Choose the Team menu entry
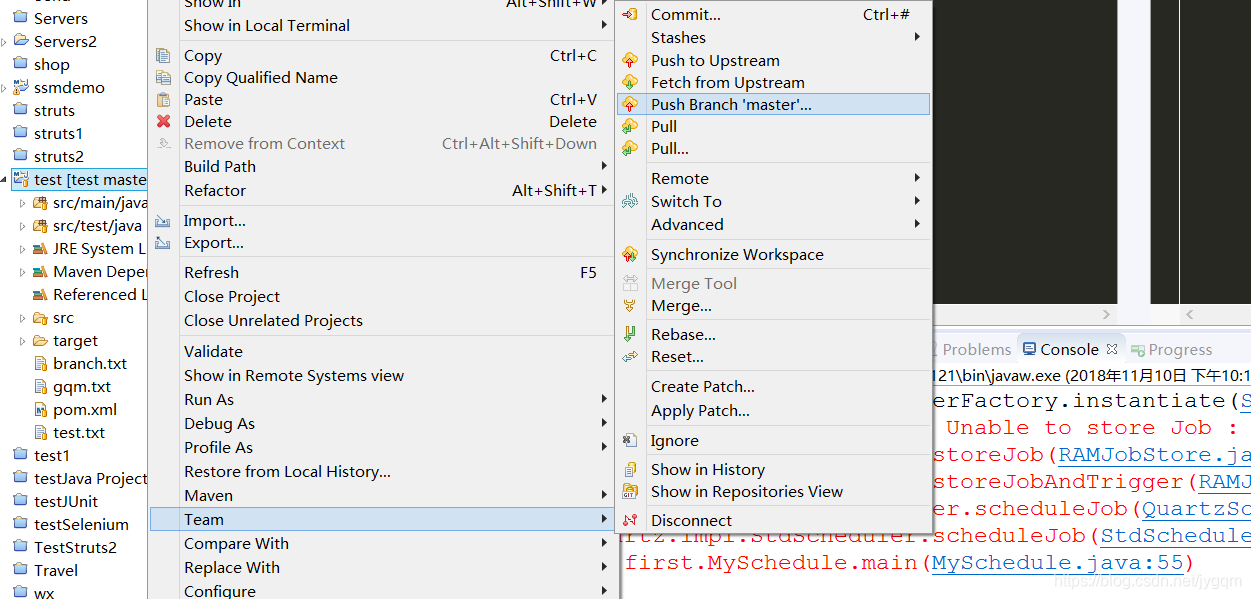 (381, 519)
